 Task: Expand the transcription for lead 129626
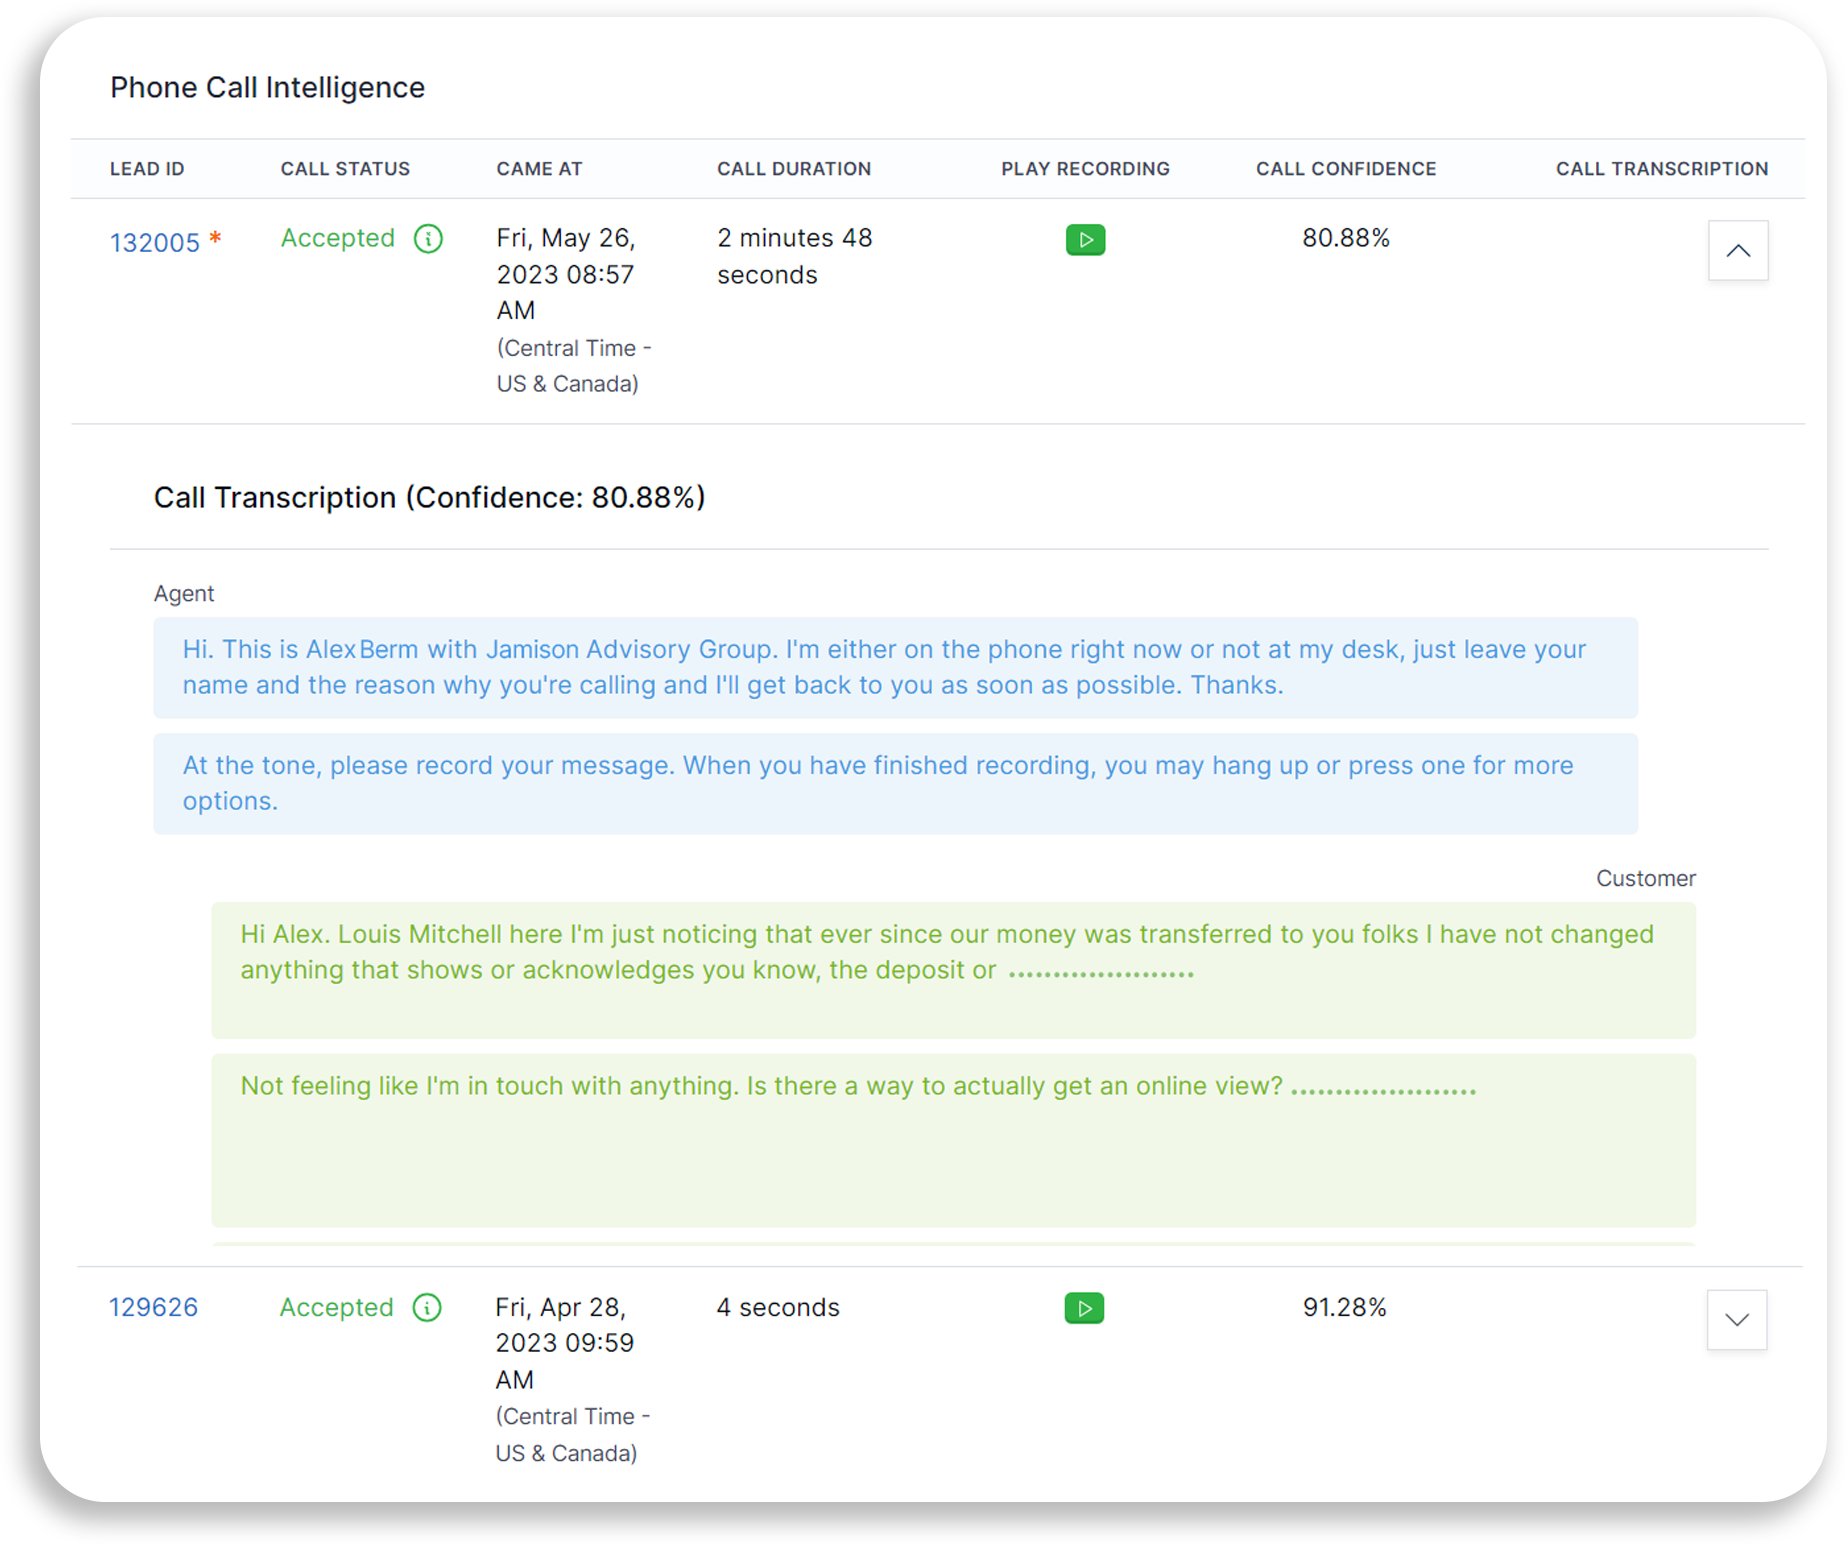click(x=1736, y=1320)
